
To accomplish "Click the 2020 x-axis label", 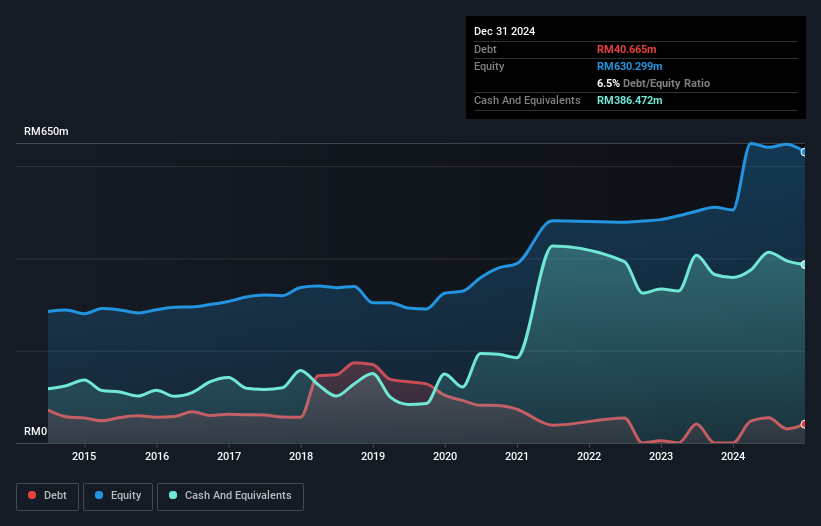I will click(x=445, y=456).
